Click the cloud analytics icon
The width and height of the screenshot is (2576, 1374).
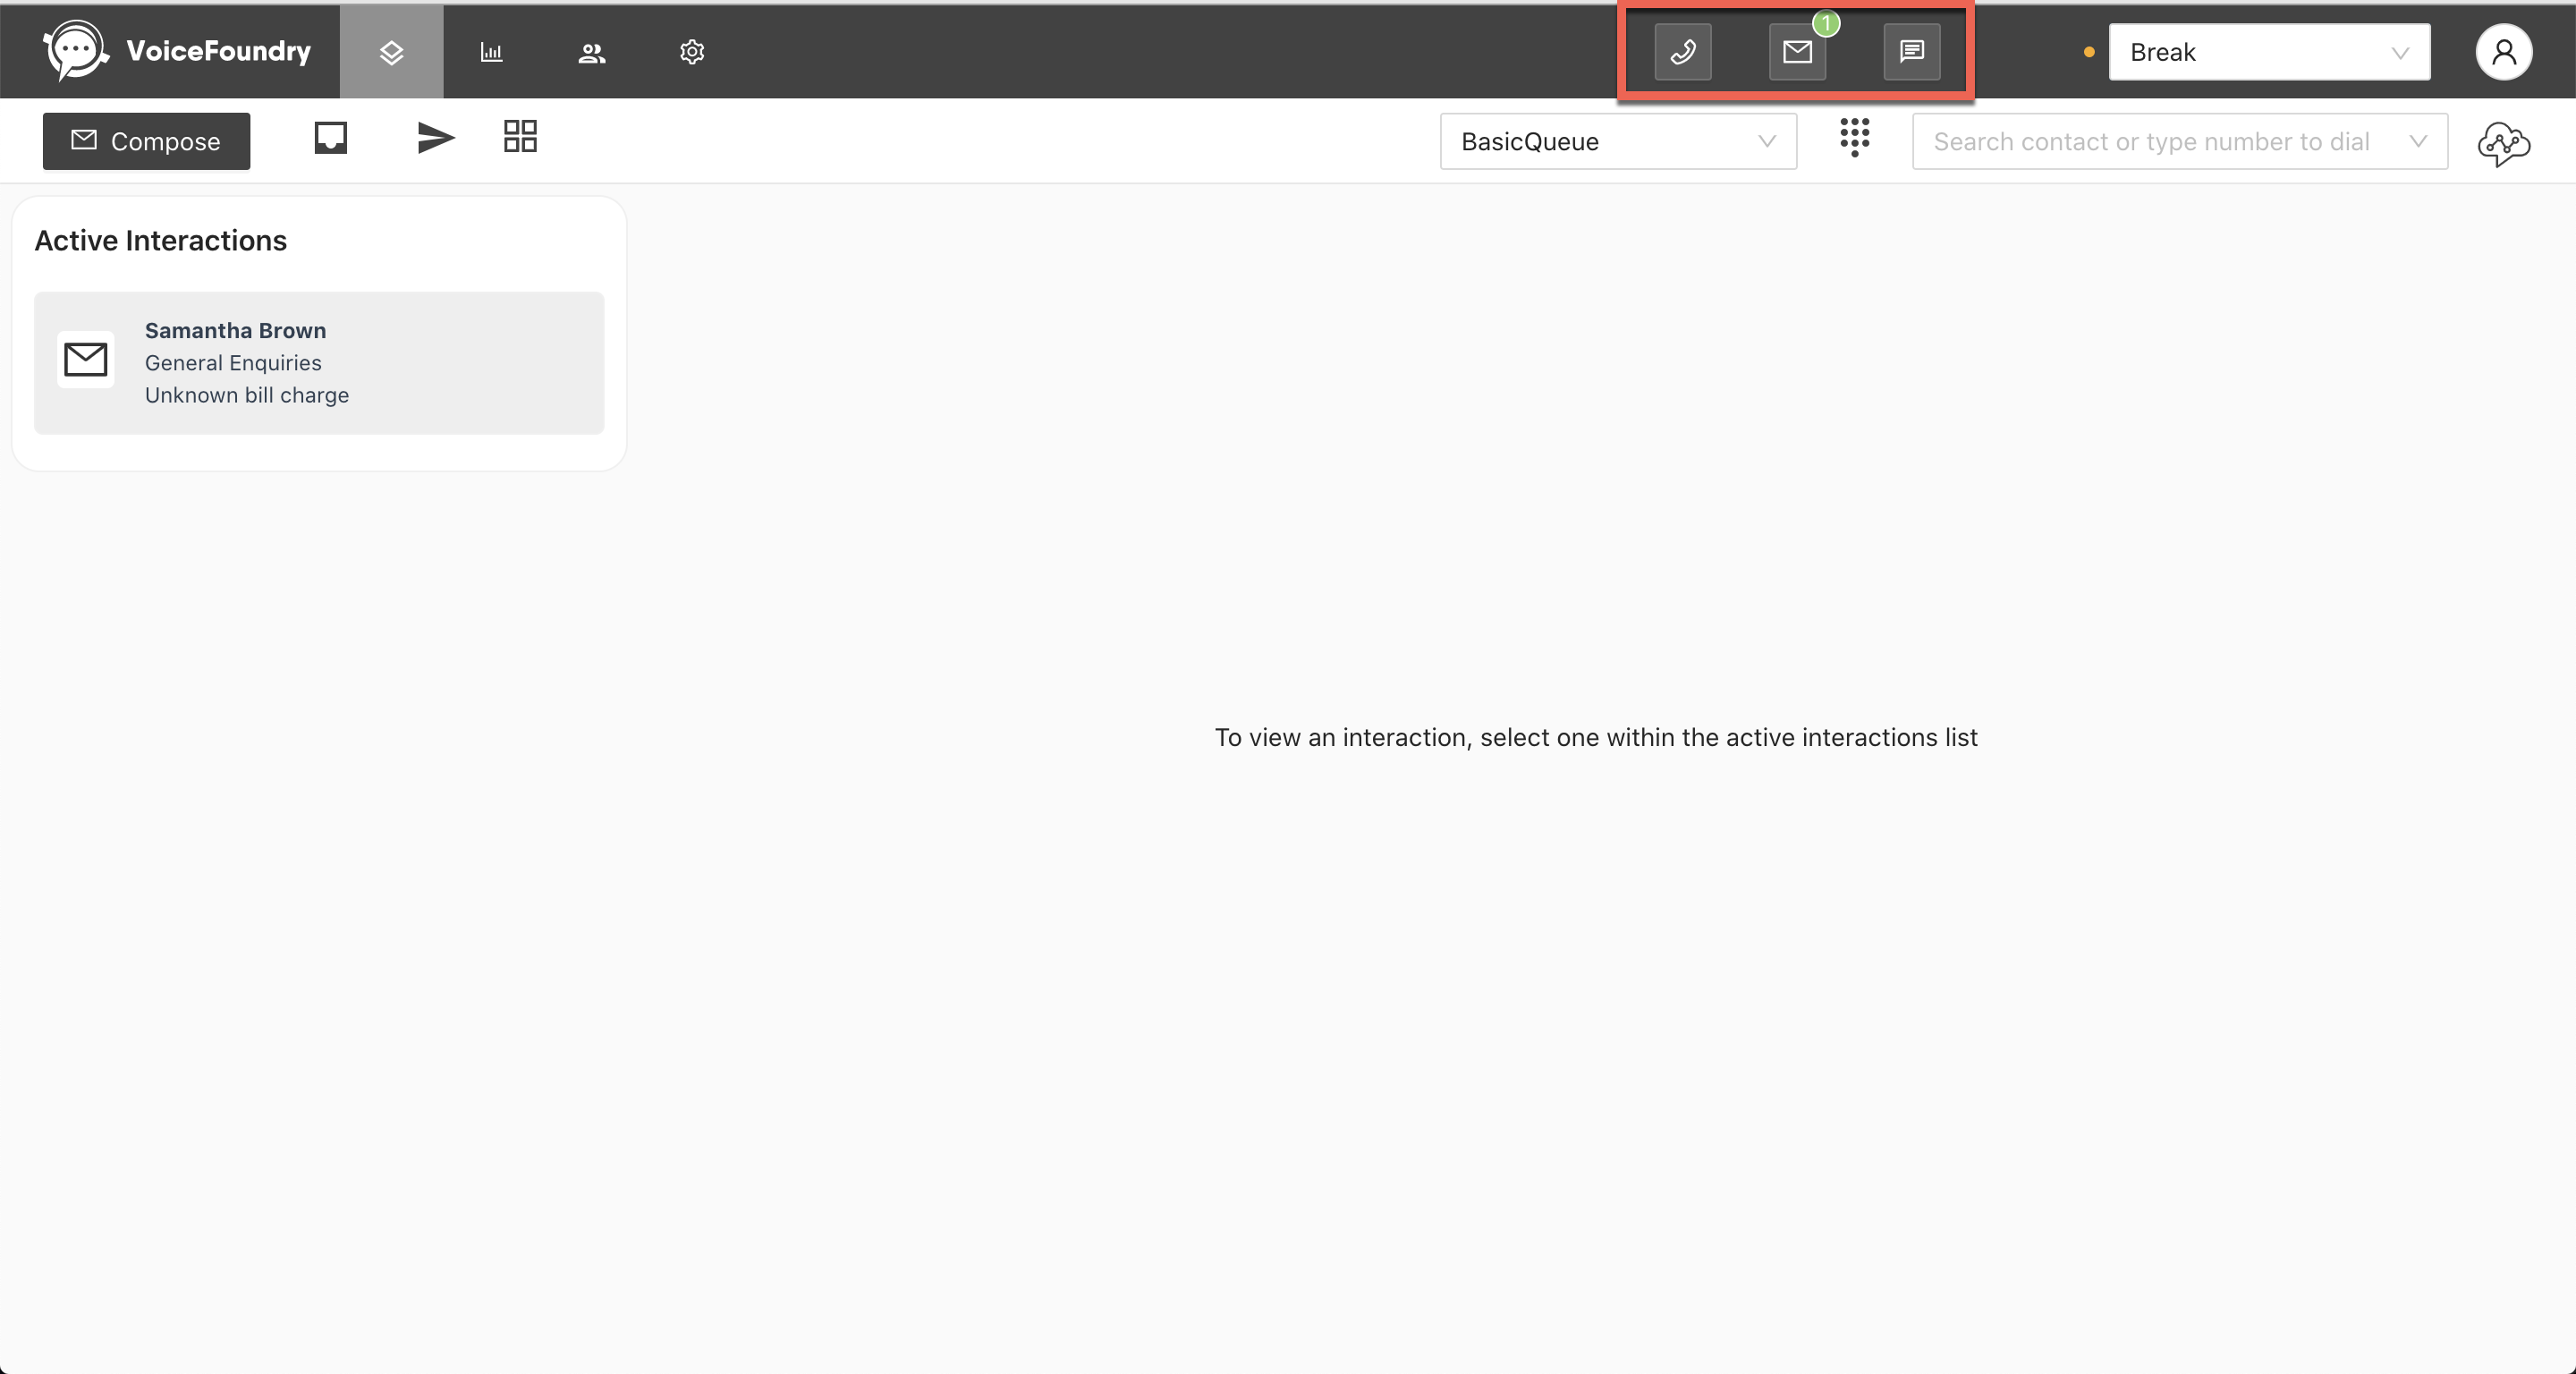click(x=2504, y=144)
